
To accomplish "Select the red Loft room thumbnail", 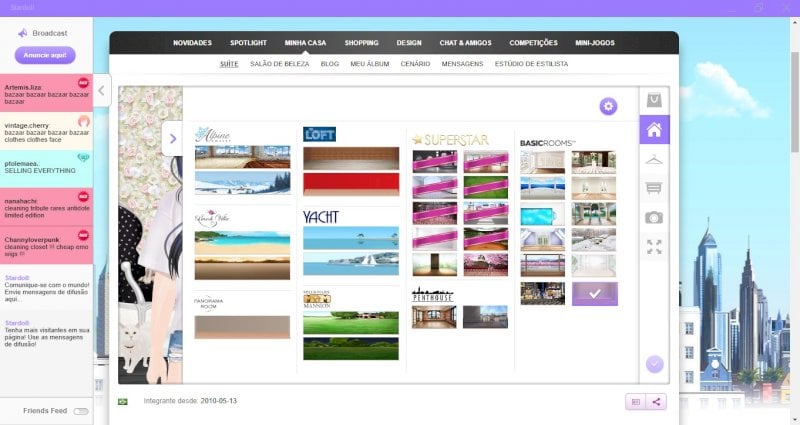I will (x=351, y=184).
